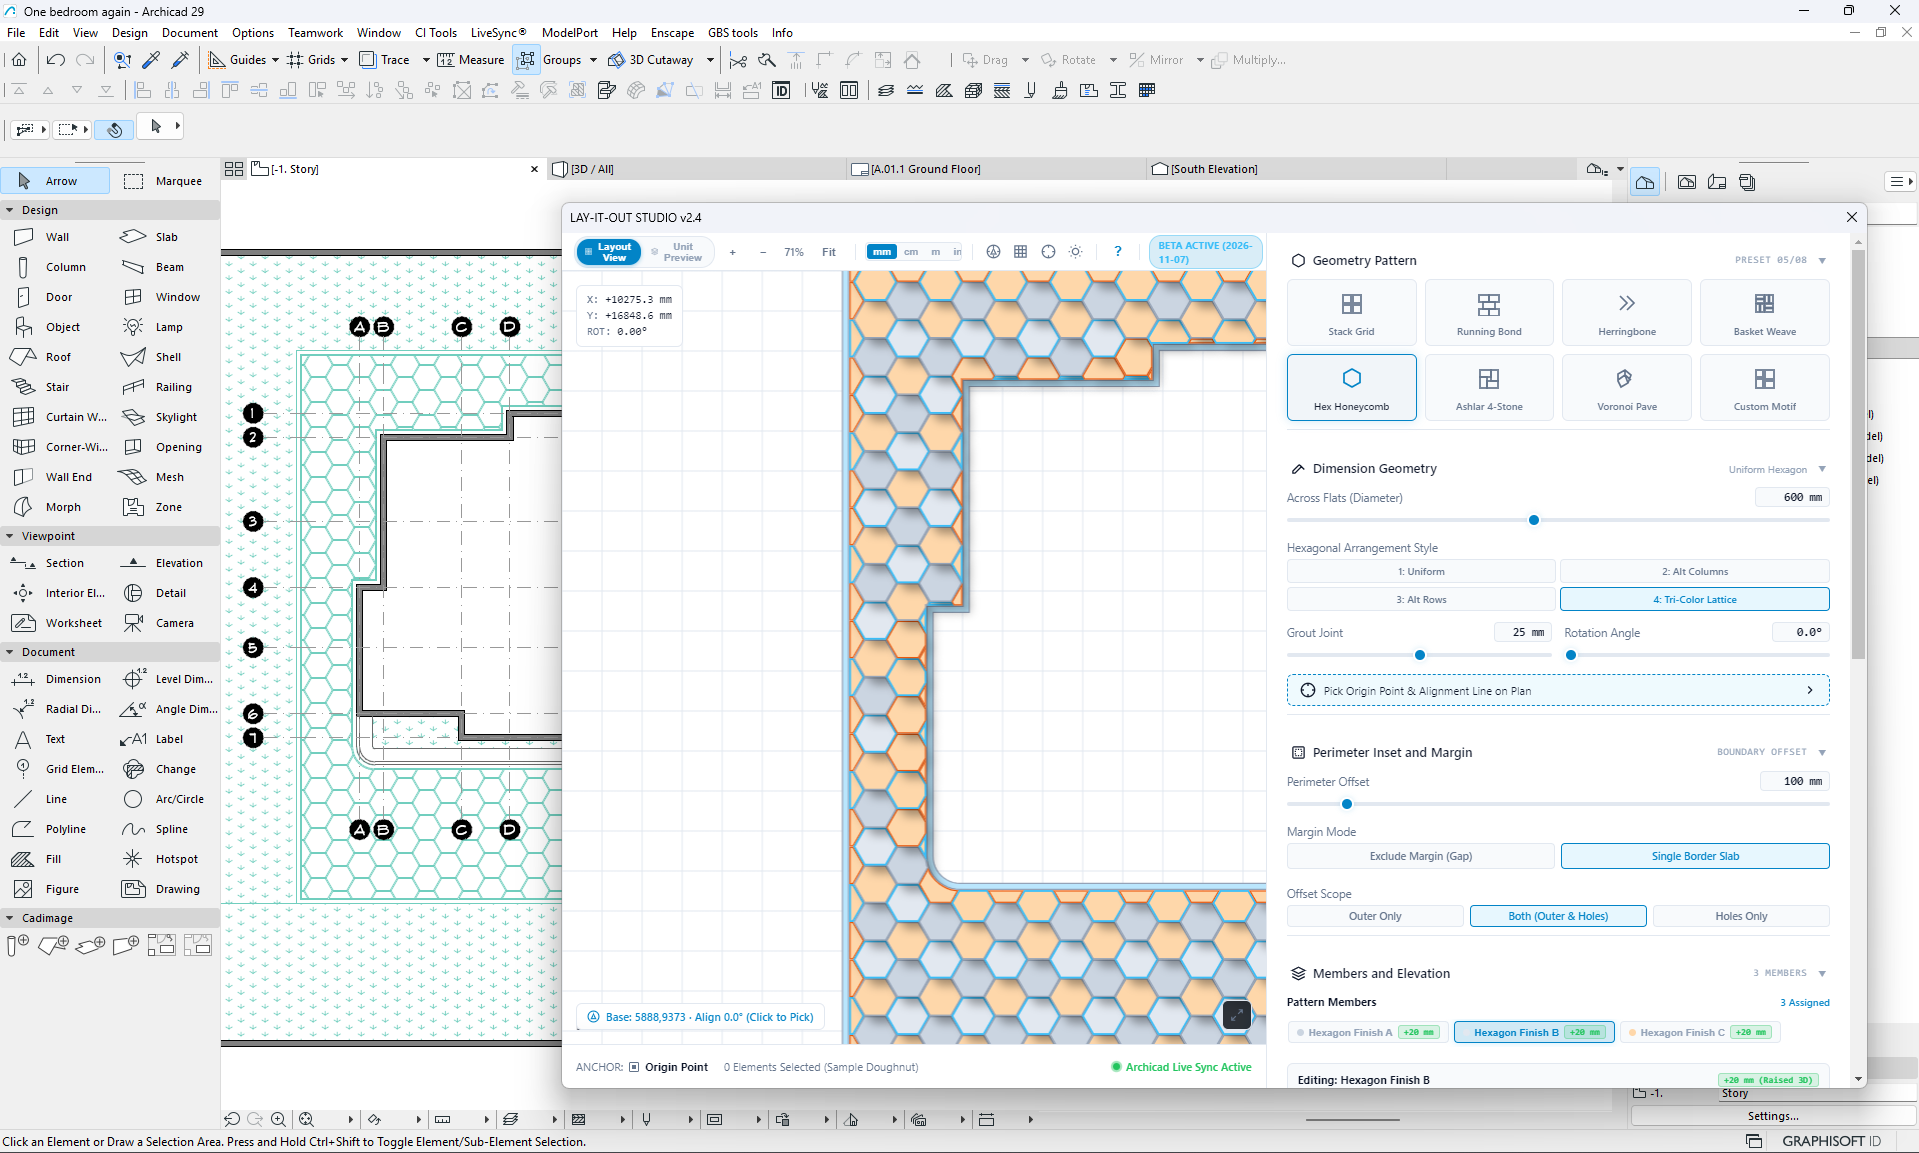Expand the 3D Cutaway dropdown
The image size is (1919, 1153).
coord(710,60)
